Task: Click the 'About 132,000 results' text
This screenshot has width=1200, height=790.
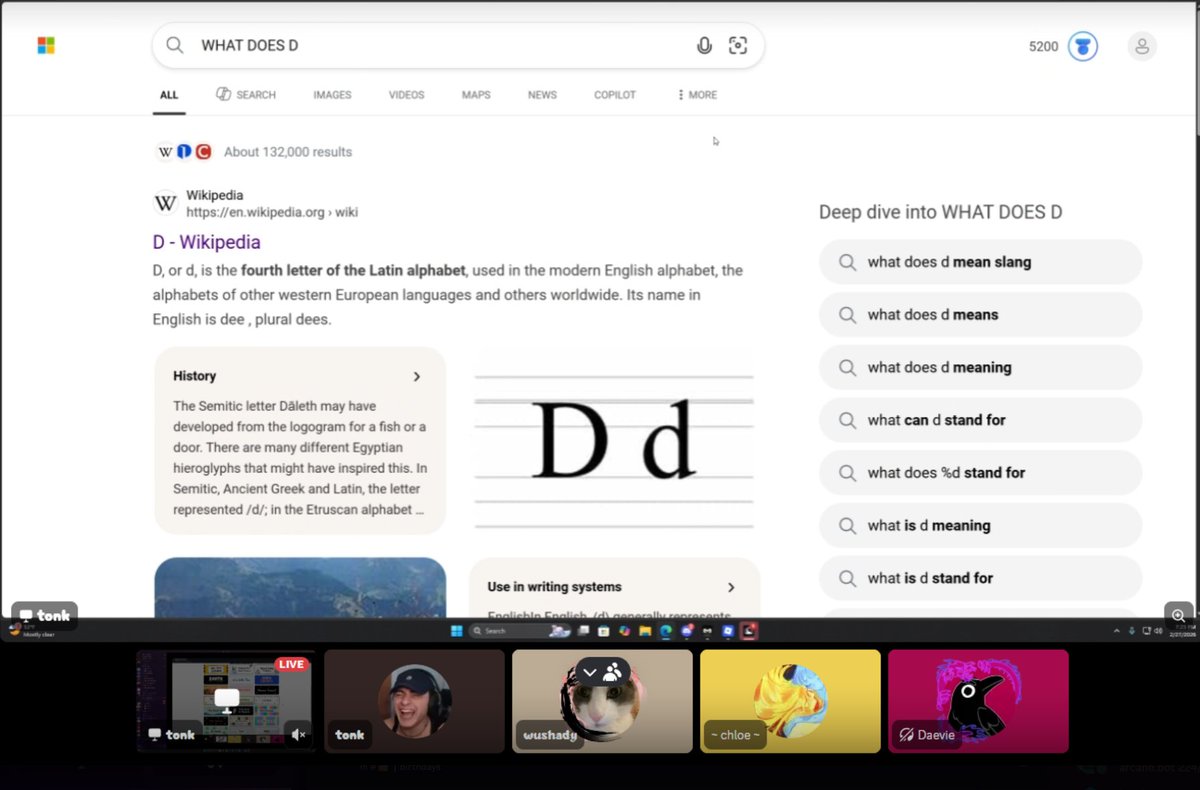Action: pyautogui.click(x=288, y=152)
